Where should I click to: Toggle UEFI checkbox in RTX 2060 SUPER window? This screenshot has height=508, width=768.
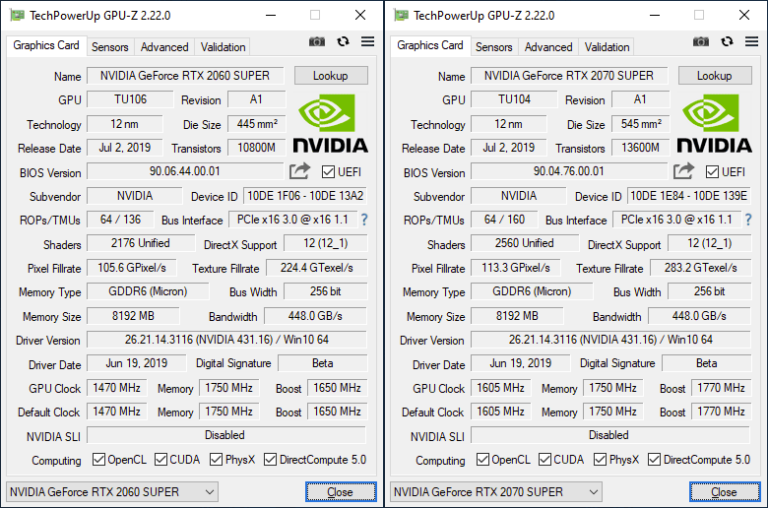pos(328,171)
